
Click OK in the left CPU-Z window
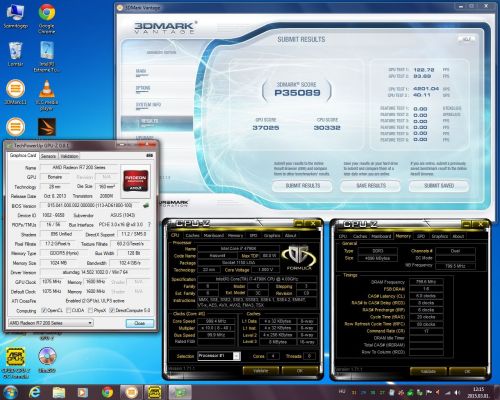pyautogui.click(x=300, y=371)
